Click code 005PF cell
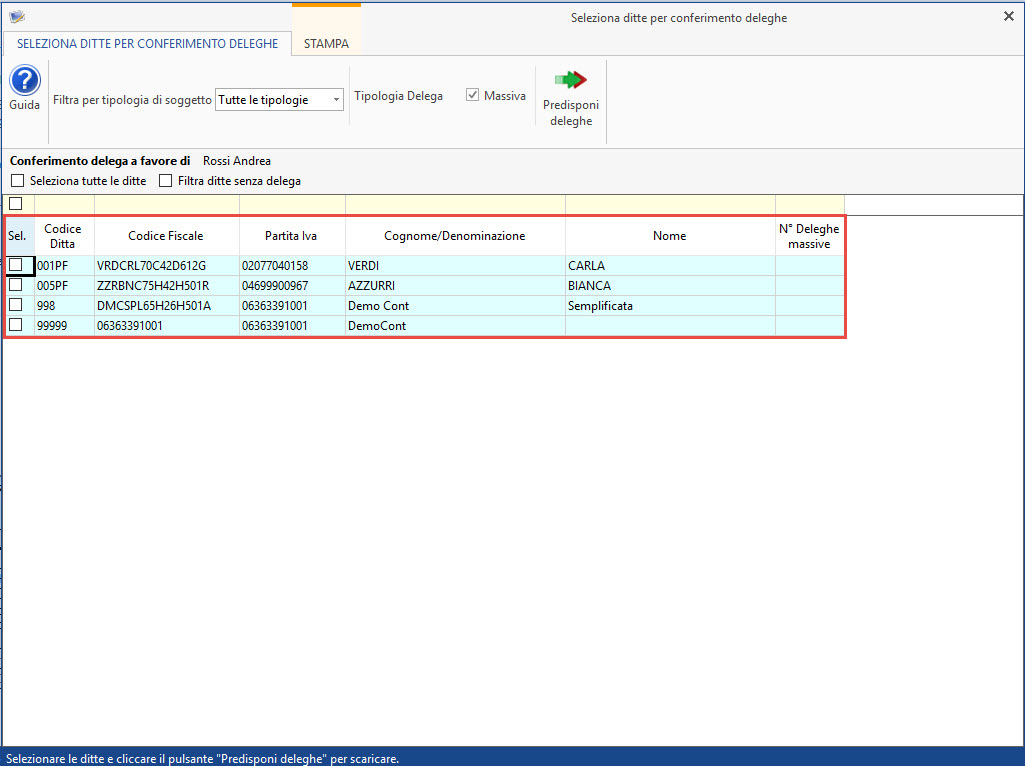The image size is (1025, 766). [x=64, y=286]
